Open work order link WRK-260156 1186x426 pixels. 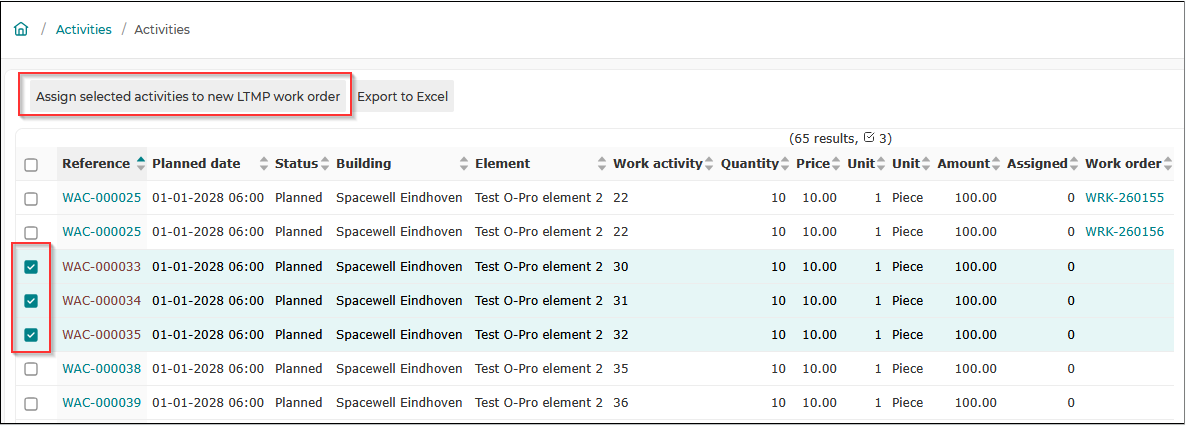pos(1125,232)
